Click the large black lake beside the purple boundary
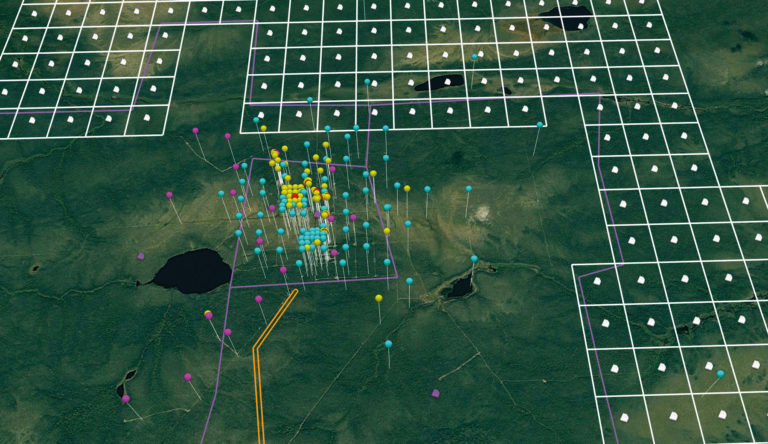Viewport: 768px width, 444px height. tap(192, 271)
